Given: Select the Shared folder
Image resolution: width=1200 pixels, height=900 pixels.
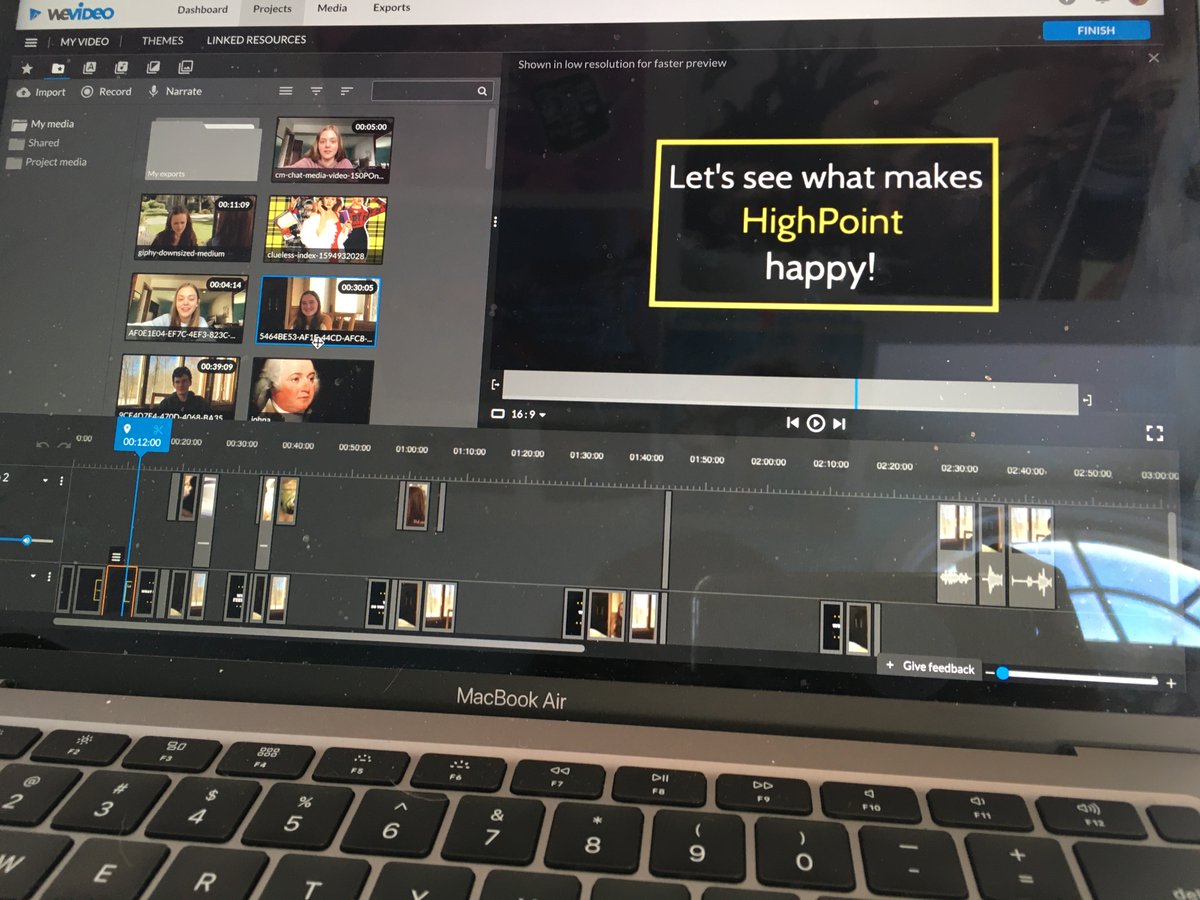Looking at the screenshot, I should (x=35, y=143).
